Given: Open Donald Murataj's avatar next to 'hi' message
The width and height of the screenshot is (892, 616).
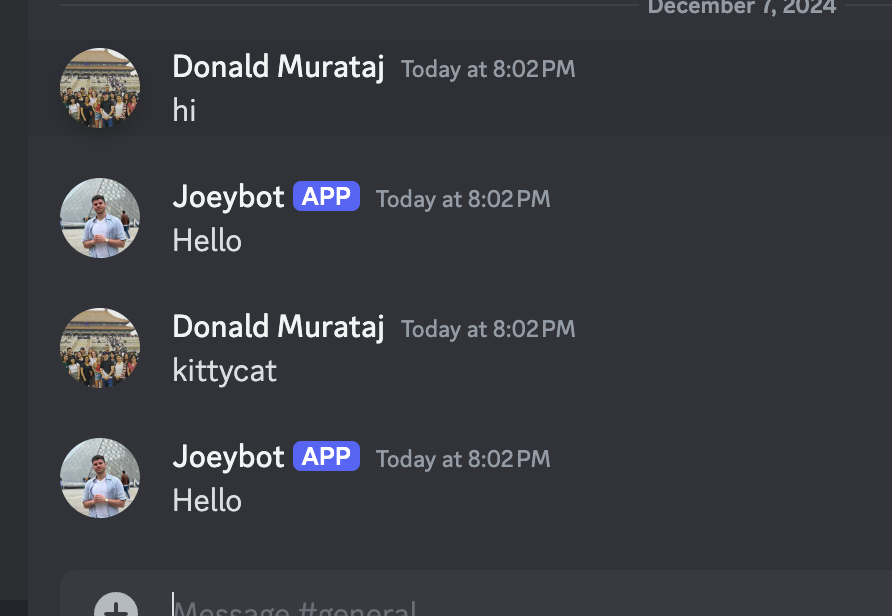Looking at the screenshot, I should [x=100, y=88].
